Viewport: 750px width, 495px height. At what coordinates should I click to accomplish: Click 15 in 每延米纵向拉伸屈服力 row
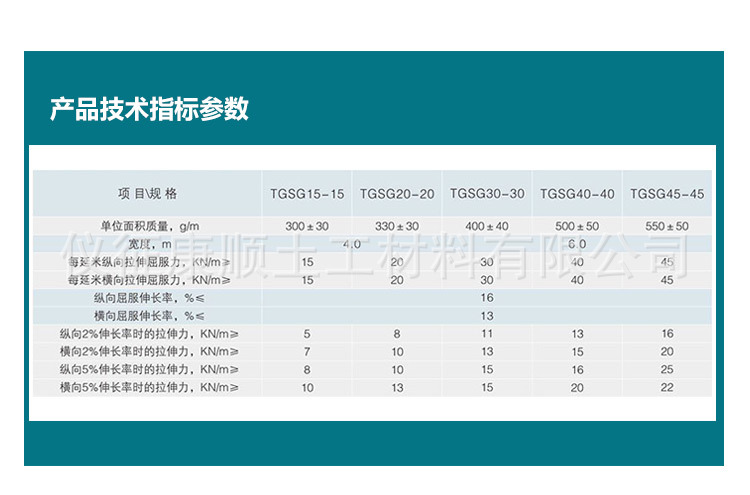pyautogui.click(x=308, y=262)
